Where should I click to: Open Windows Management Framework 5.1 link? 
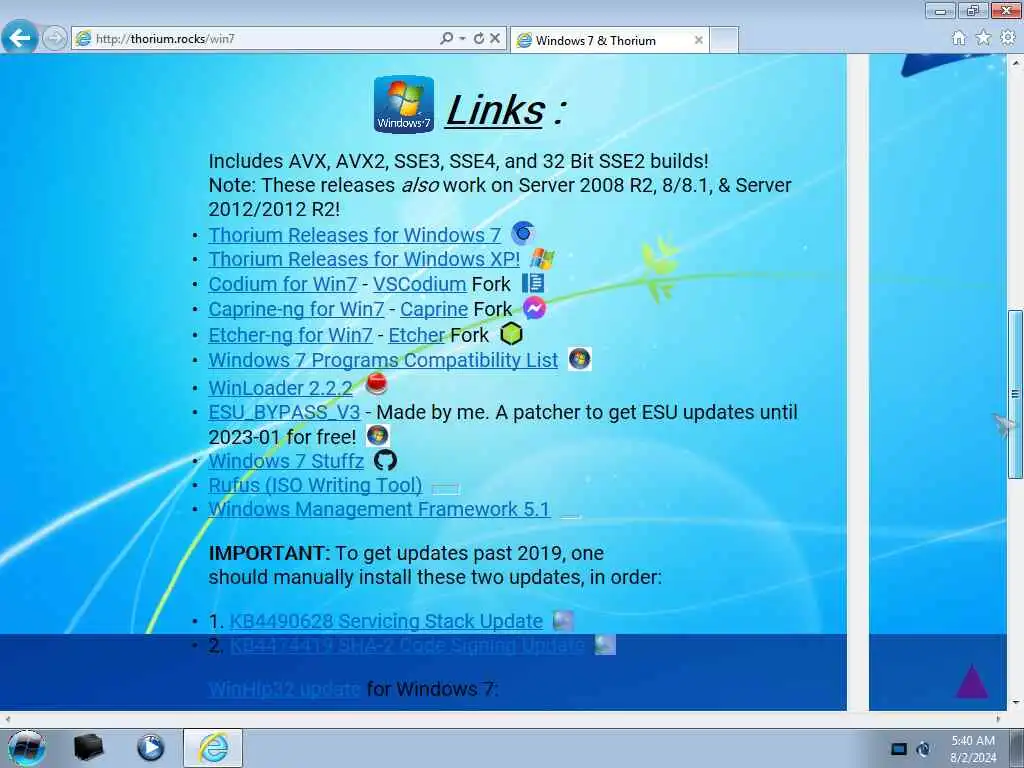click(x=379, y=509)
